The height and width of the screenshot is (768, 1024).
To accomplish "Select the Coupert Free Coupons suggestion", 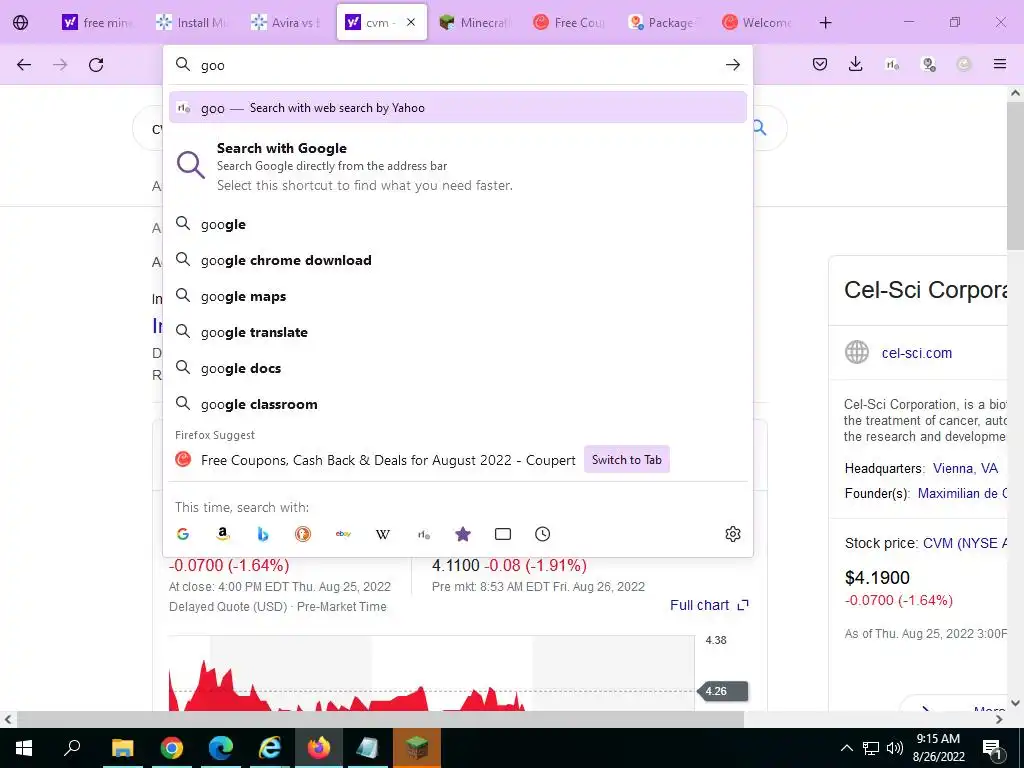I will point(388,460).
